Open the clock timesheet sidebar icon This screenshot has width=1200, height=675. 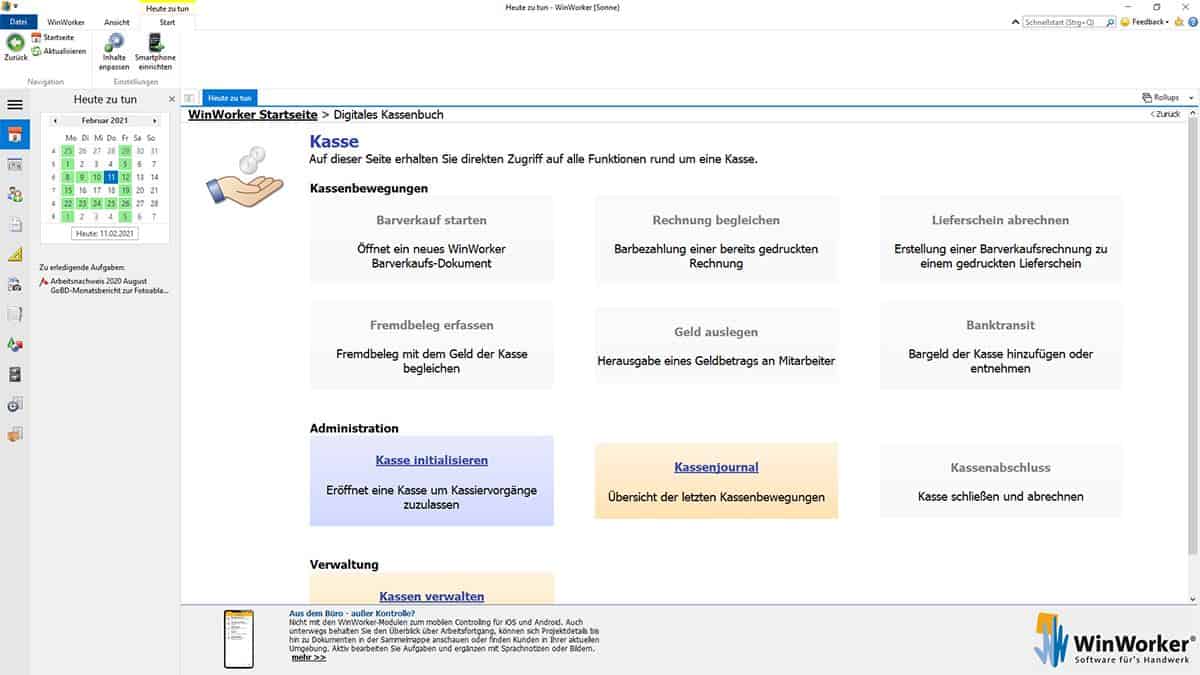click(15, 405)
